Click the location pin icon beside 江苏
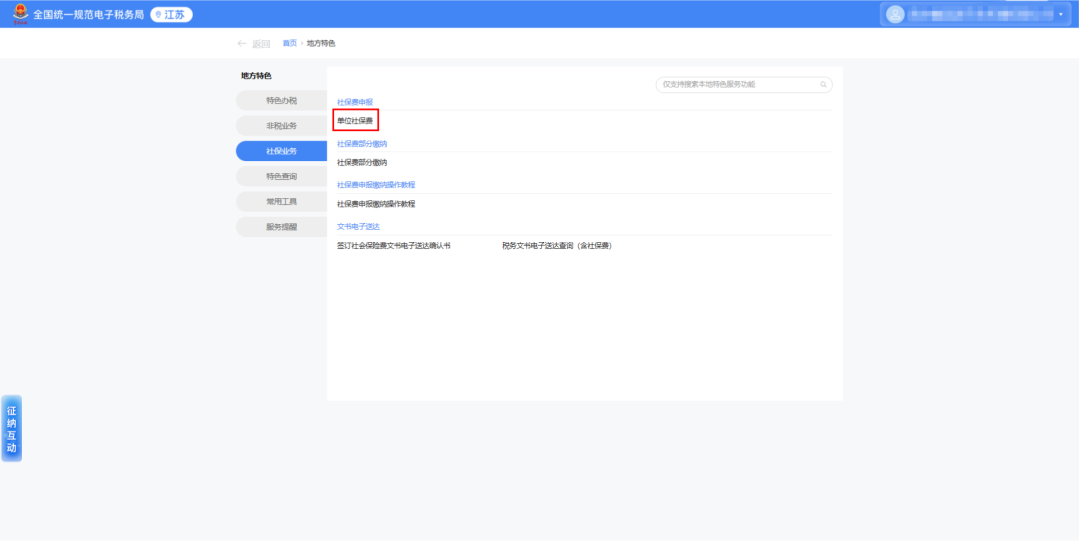The height and width of the screenshot is (541, 1080). pos(158,14)
